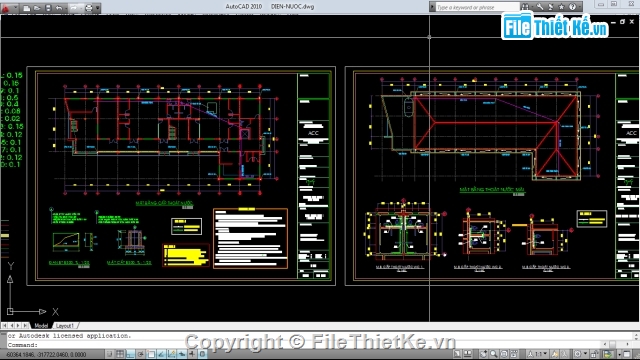
Task: Click the Open file icon
Action: click(37, 8)
